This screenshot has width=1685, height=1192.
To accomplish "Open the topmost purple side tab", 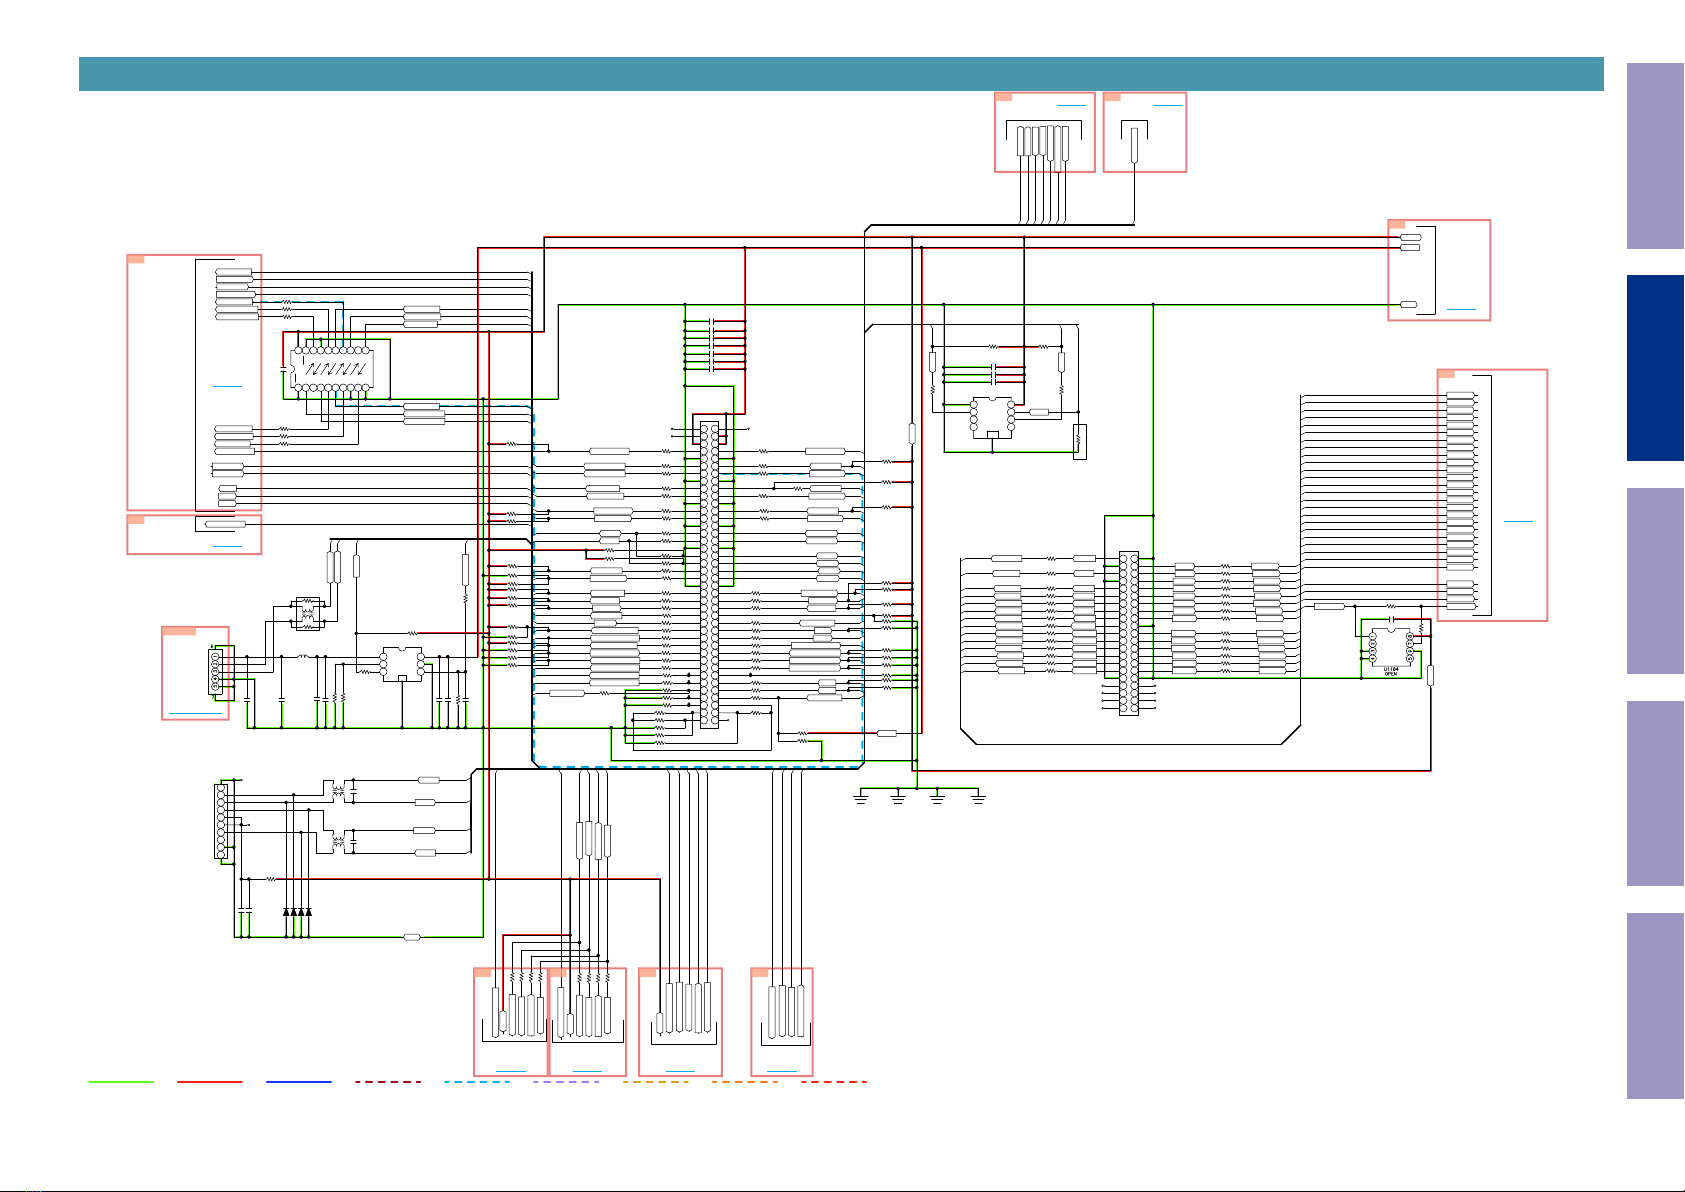I will point(1655,156).
